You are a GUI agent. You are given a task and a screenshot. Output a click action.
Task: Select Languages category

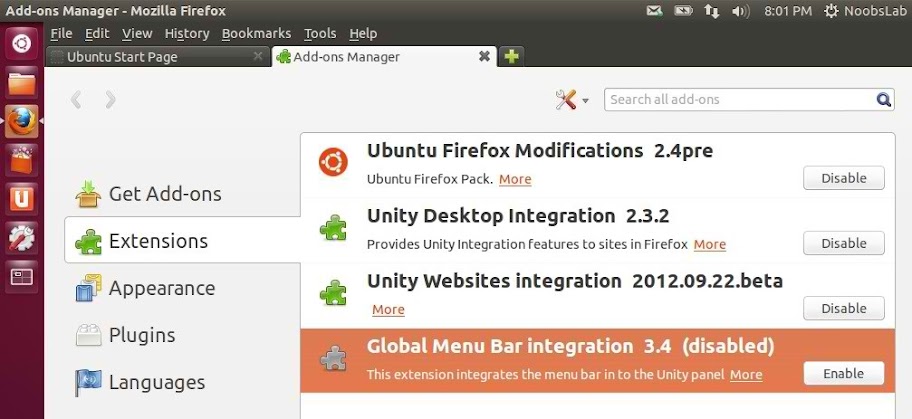[183, 382]
